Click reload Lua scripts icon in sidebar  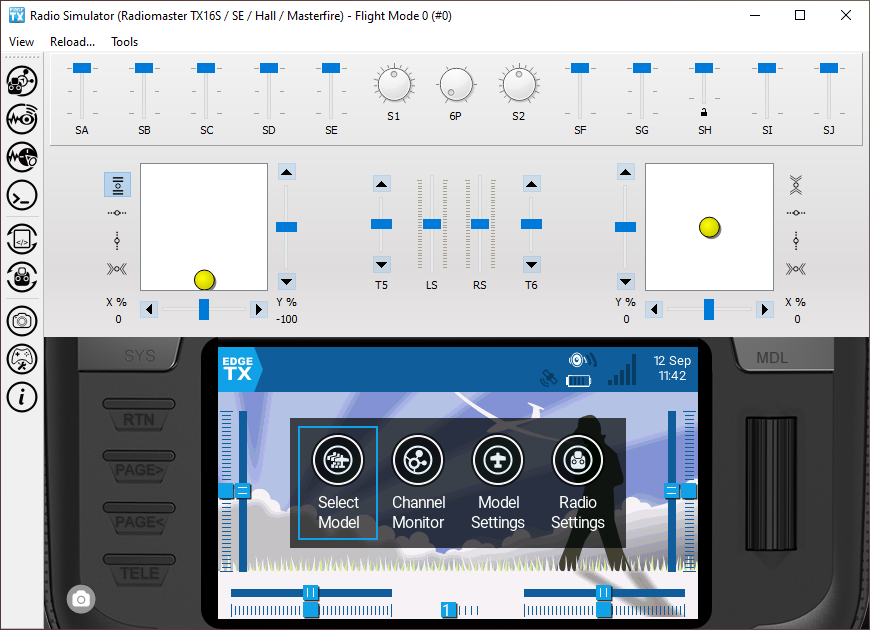(x=22, y=239)
